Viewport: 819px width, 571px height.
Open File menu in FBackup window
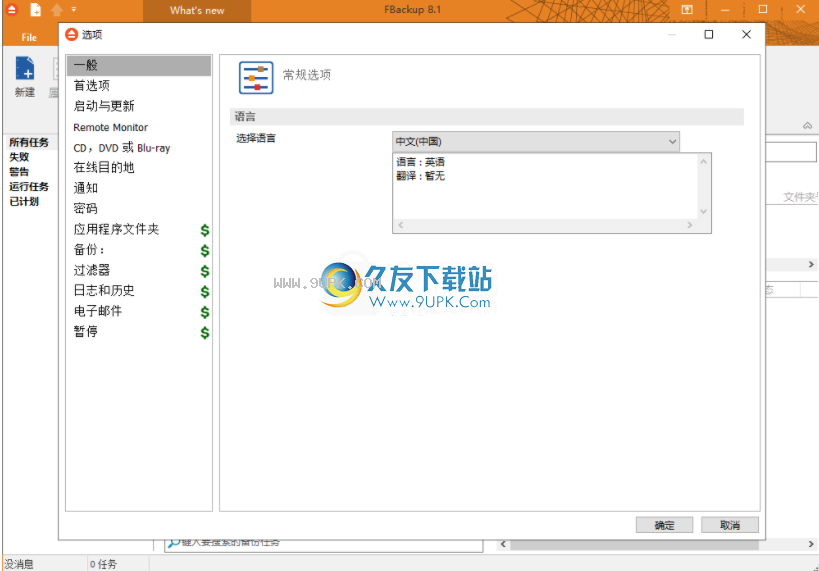coord(29,37)
